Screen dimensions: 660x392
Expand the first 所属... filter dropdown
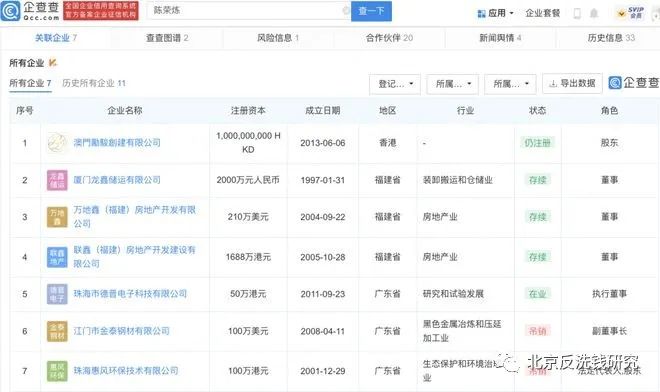point(452,84)
